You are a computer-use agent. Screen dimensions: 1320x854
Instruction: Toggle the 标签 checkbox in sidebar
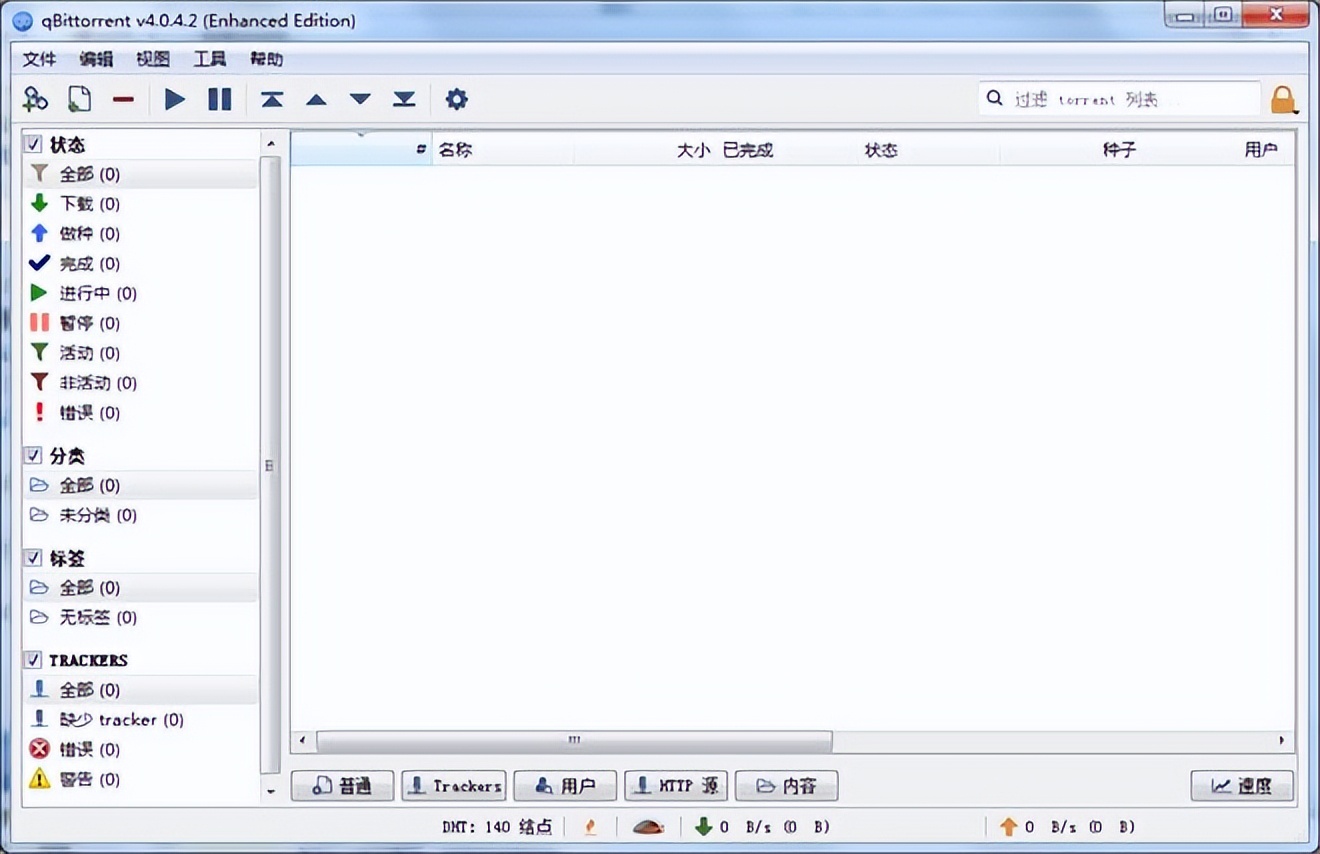coord(34,558)
